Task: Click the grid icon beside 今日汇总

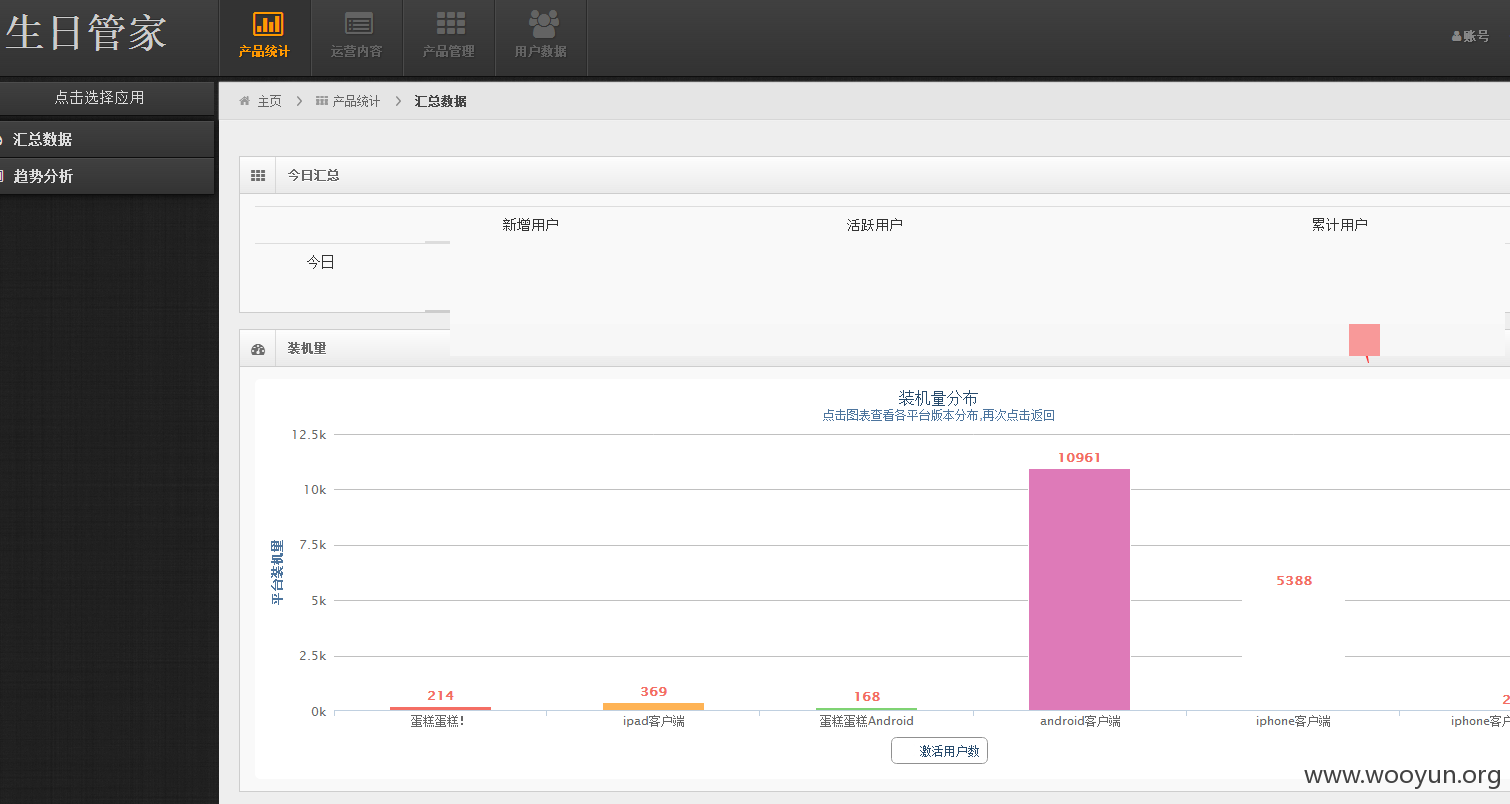Action: coord(258,175)
